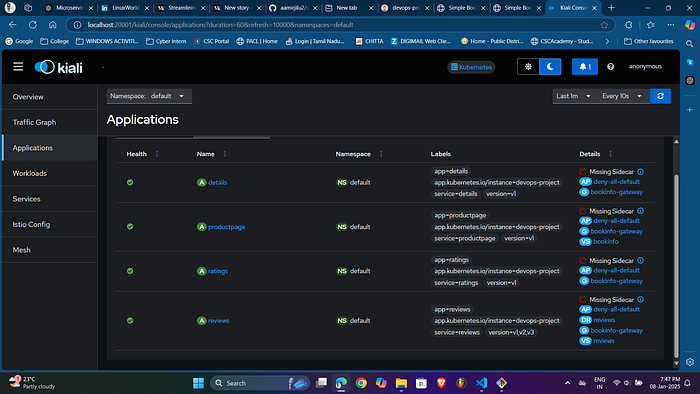The image size is (700, 394).
Task: Open the productpage application link
Action: pos(226,227)
